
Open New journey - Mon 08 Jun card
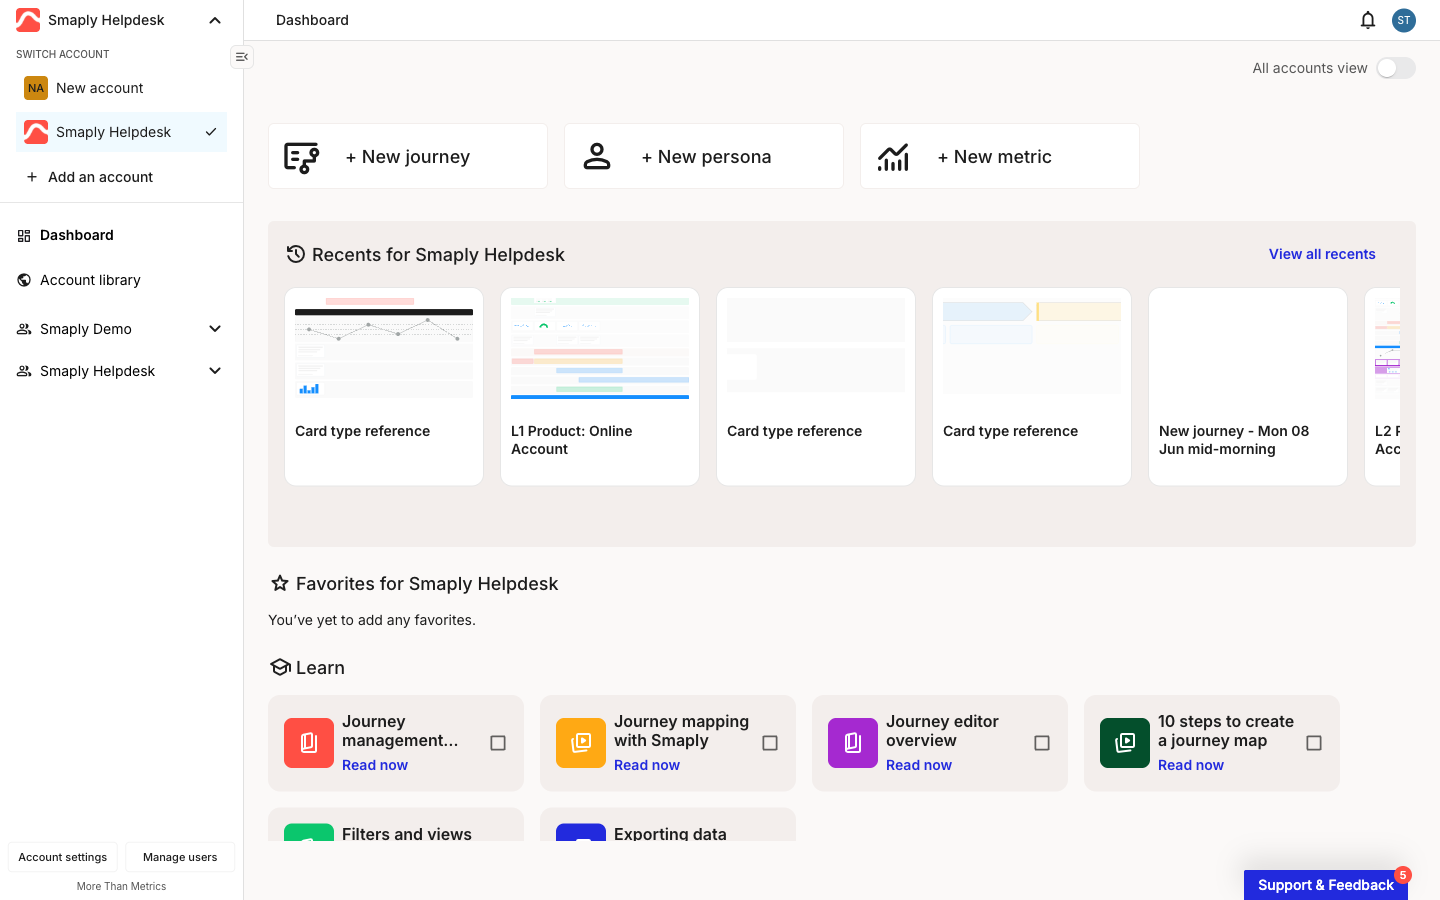[x=1248, y=387]
